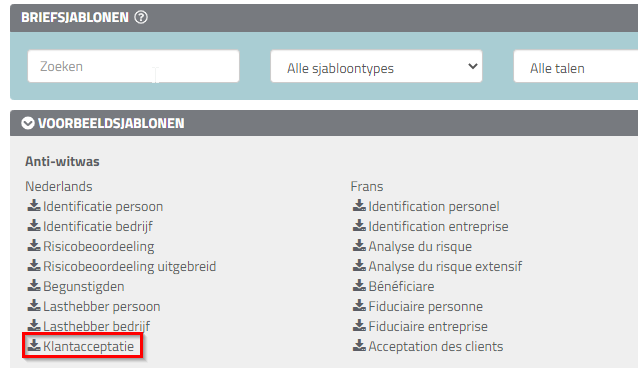638x368 pixels.
Task: Open the Risicobeoordeeling template link
Action: (98, 247)
